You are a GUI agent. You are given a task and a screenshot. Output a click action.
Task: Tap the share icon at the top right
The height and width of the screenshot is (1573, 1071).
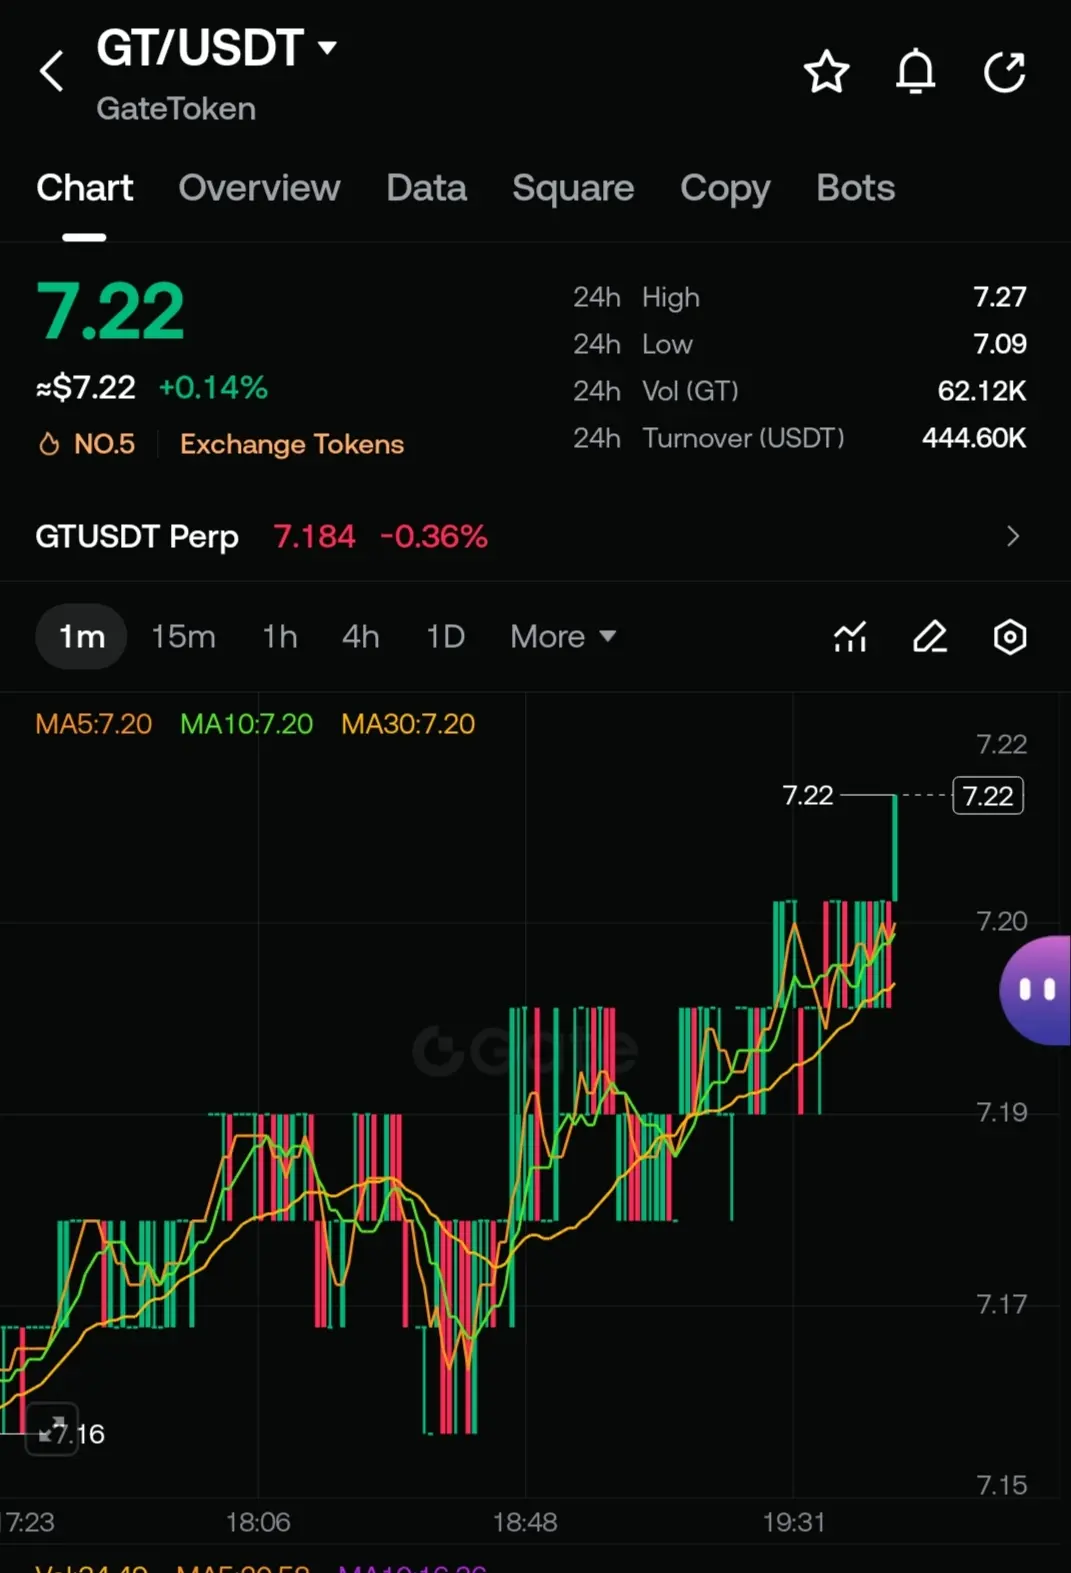(1004, 72)
